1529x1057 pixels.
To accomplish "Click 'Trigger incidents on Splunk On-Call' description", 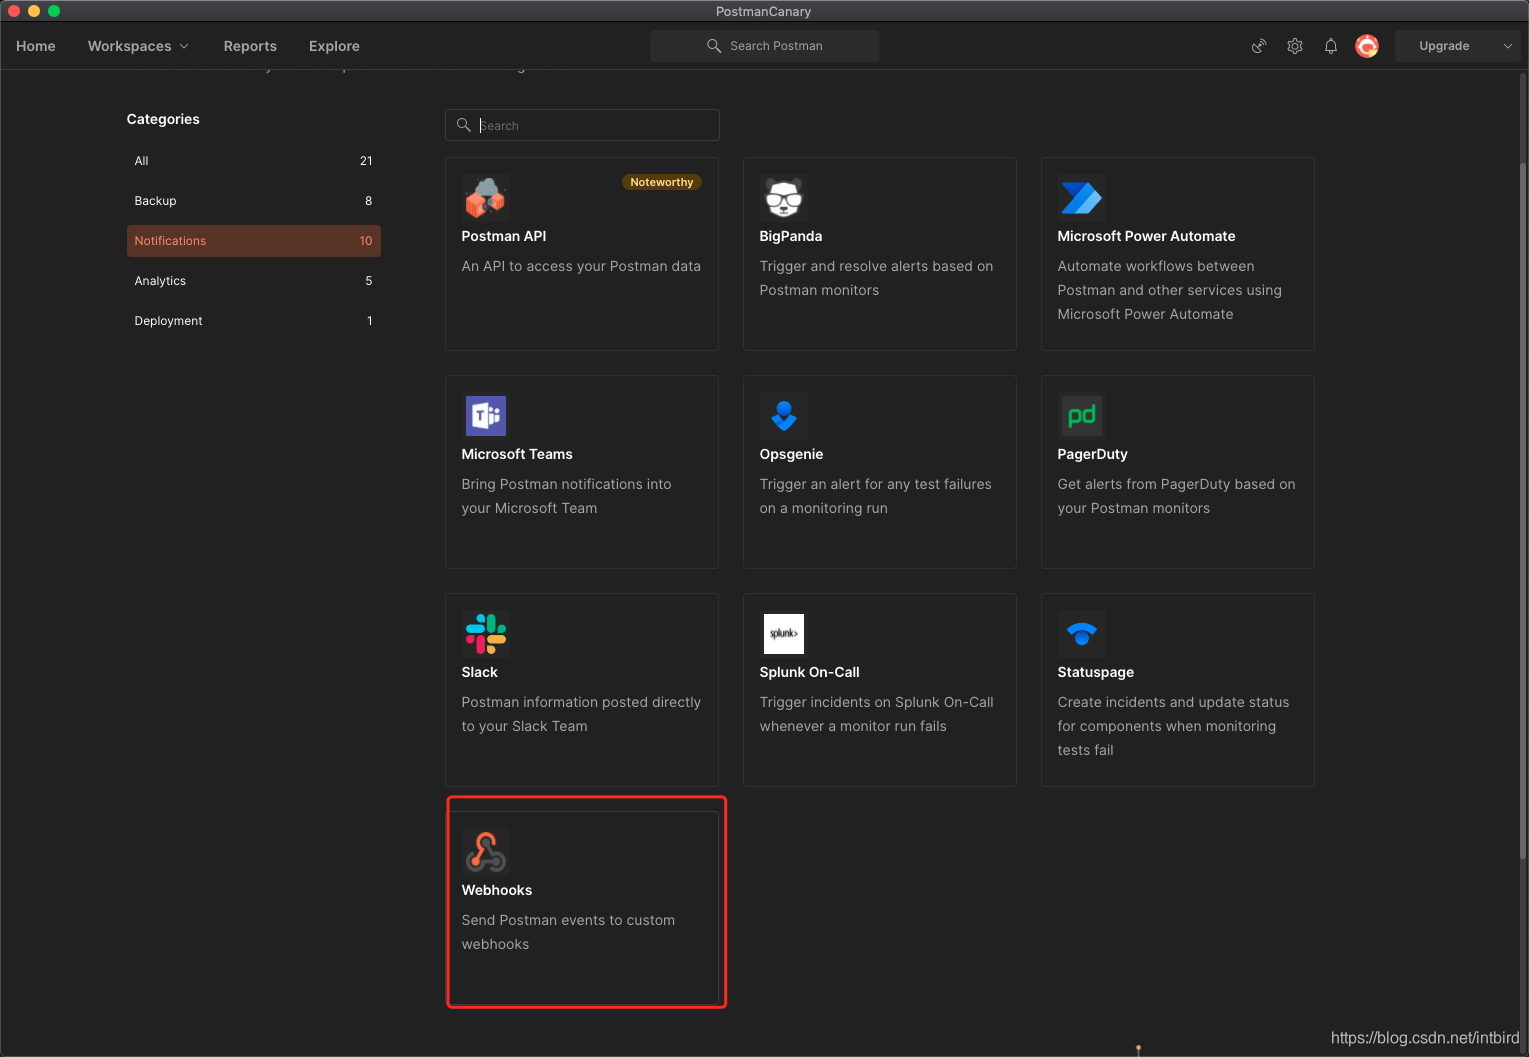I will point(876,714).
